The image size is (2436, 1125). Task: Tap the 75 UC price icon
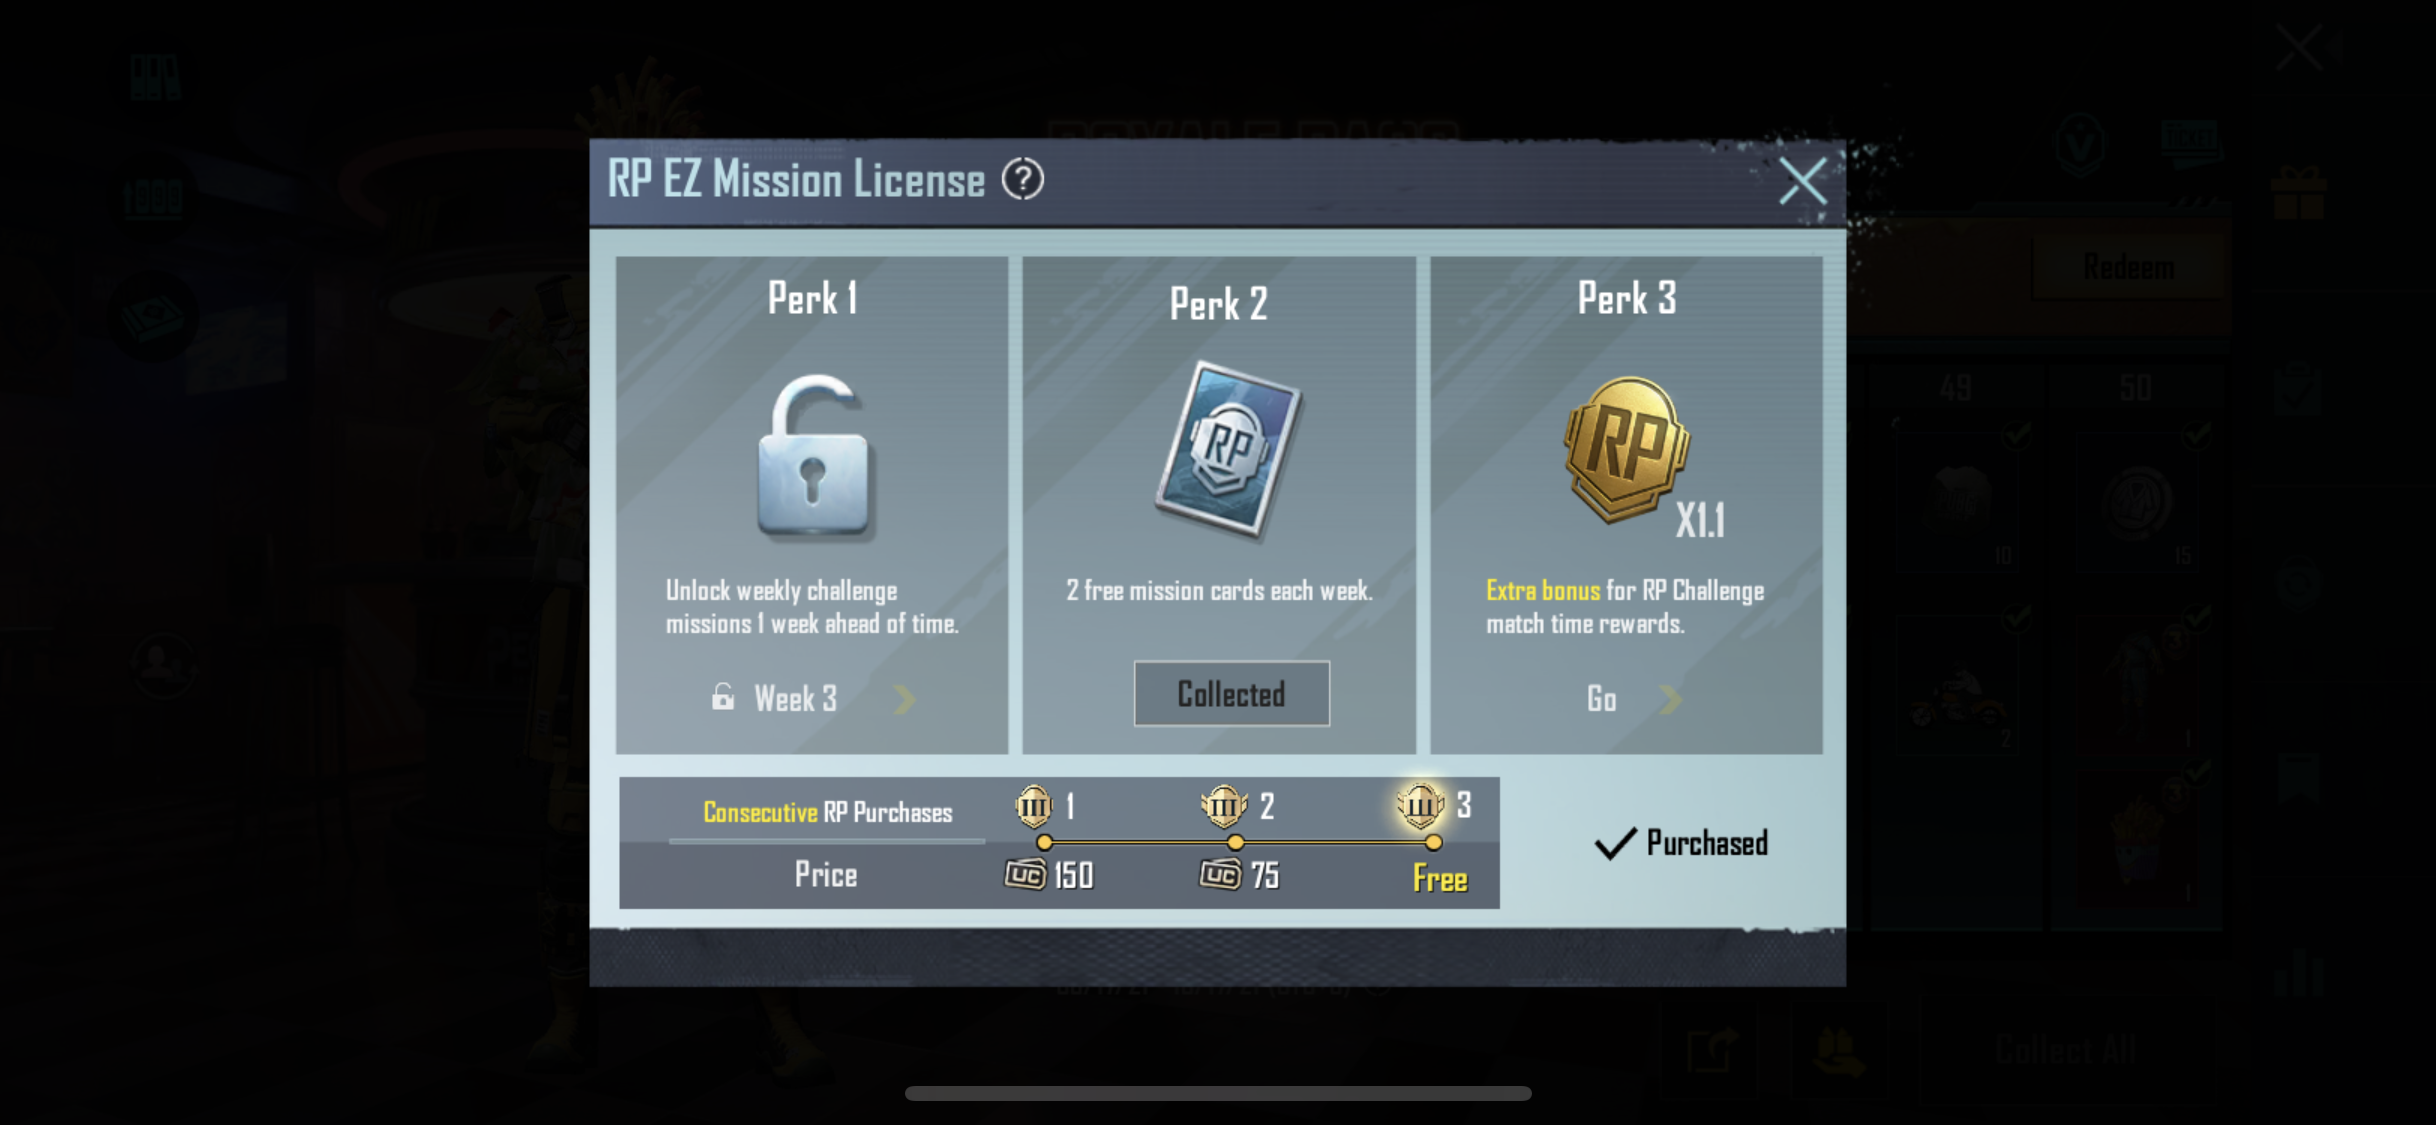(x=1220, y=875)
